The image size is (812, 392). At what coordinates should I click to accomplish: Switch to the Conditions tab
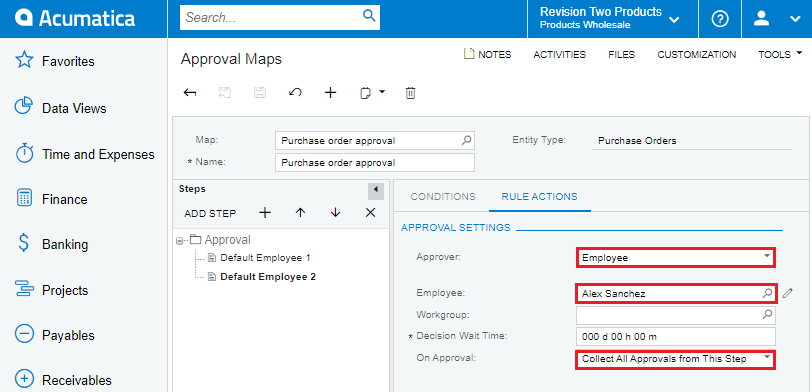(x=443, y=197)
